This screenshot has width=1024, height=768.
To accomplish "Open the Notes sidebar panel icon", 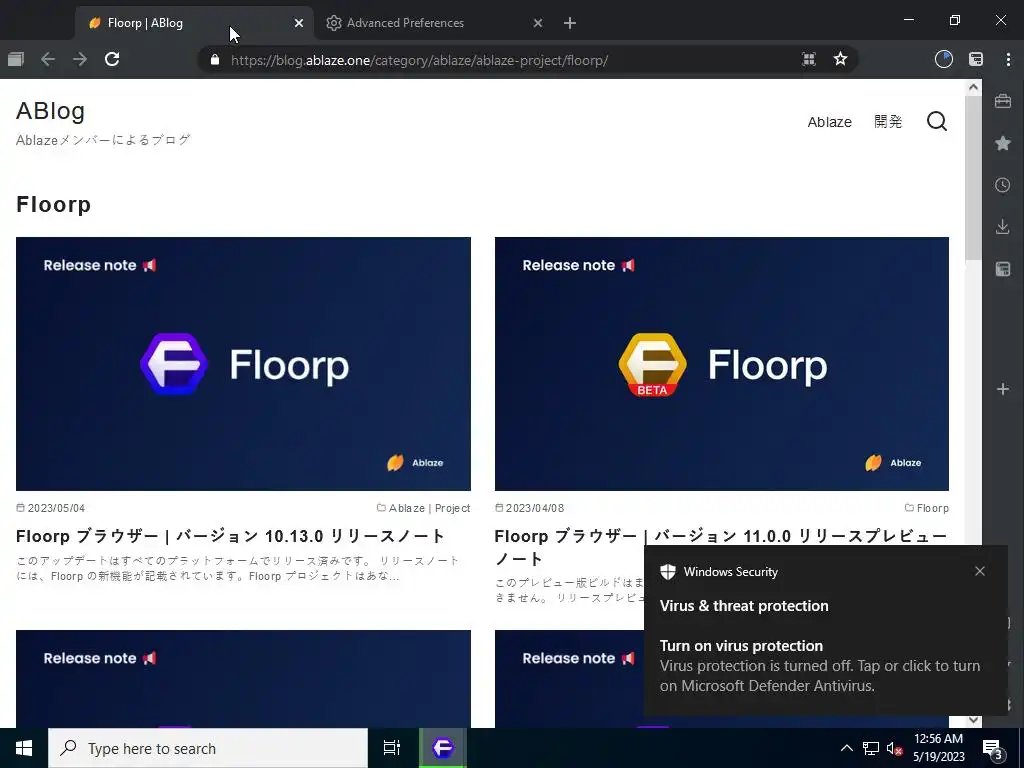I will [1003, 268].
